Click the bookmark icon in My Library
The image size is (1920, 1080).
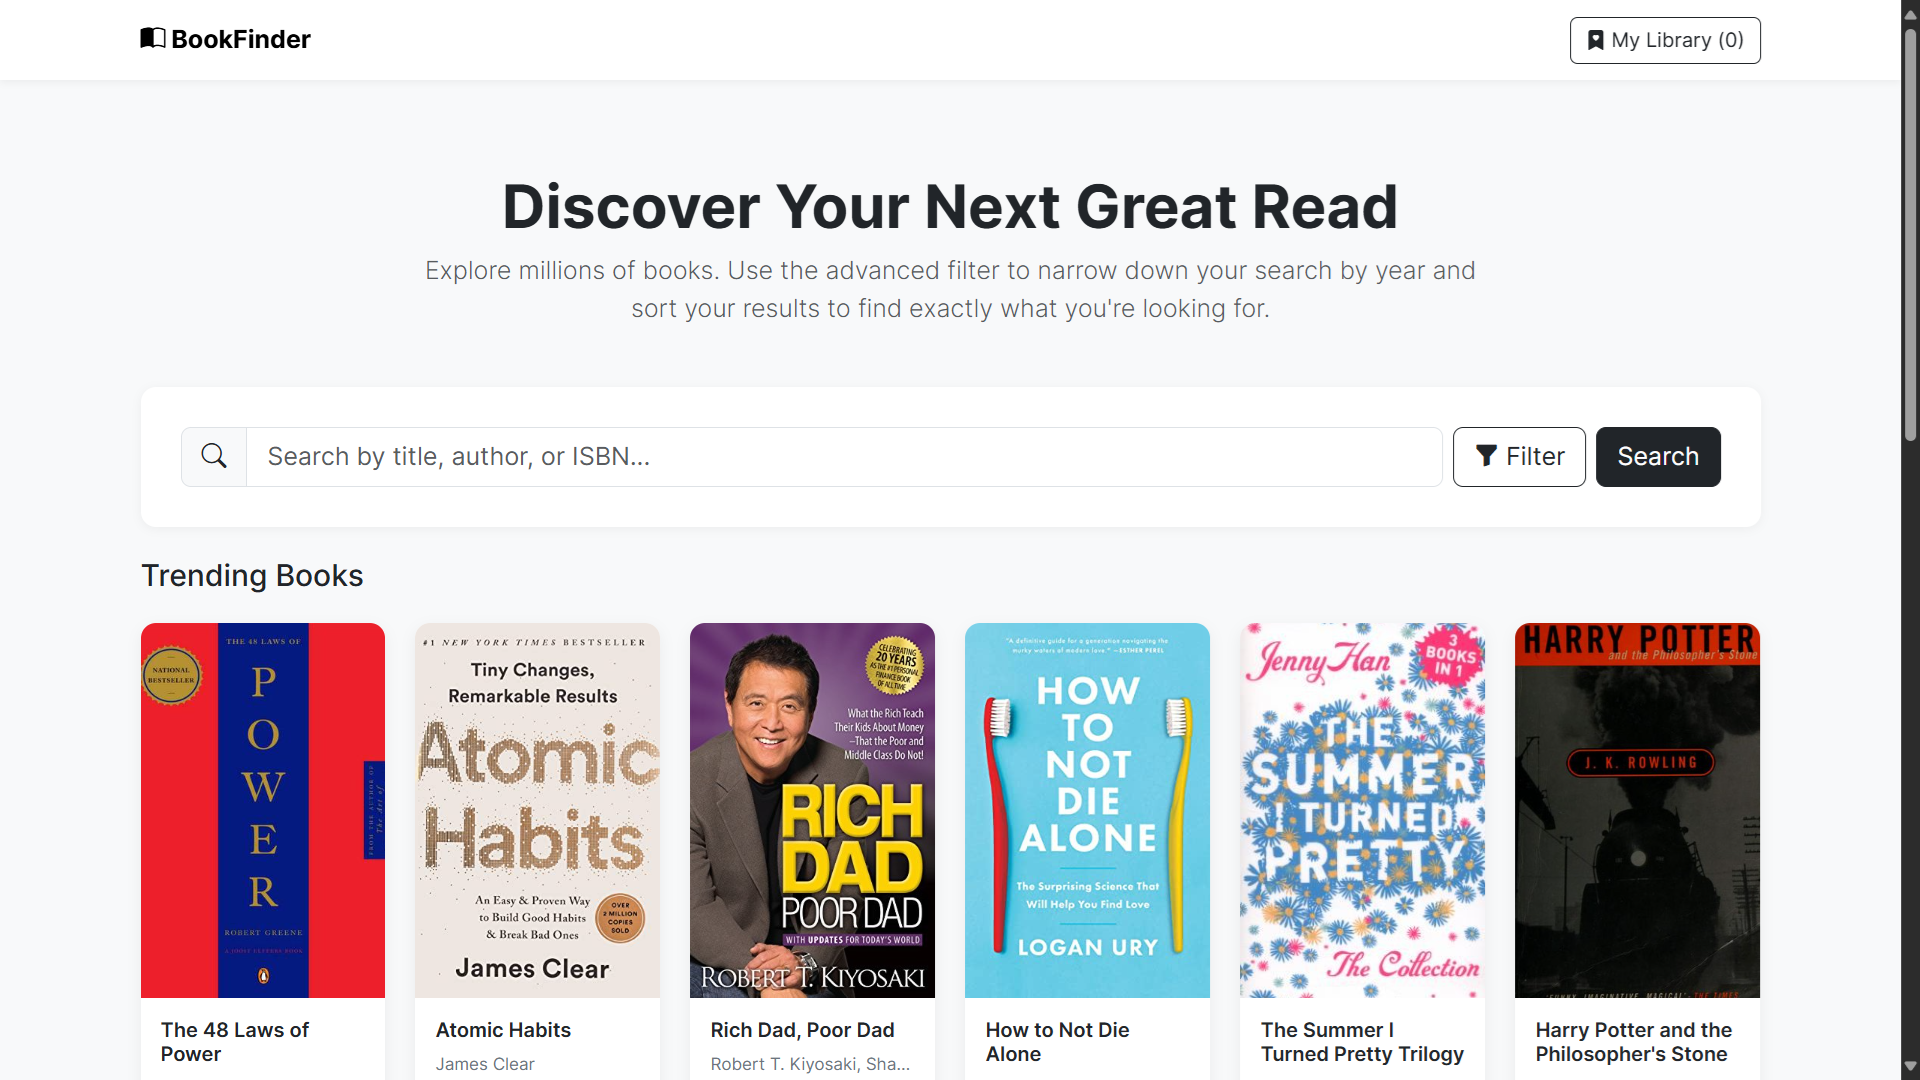click(x=1596, y=40)
